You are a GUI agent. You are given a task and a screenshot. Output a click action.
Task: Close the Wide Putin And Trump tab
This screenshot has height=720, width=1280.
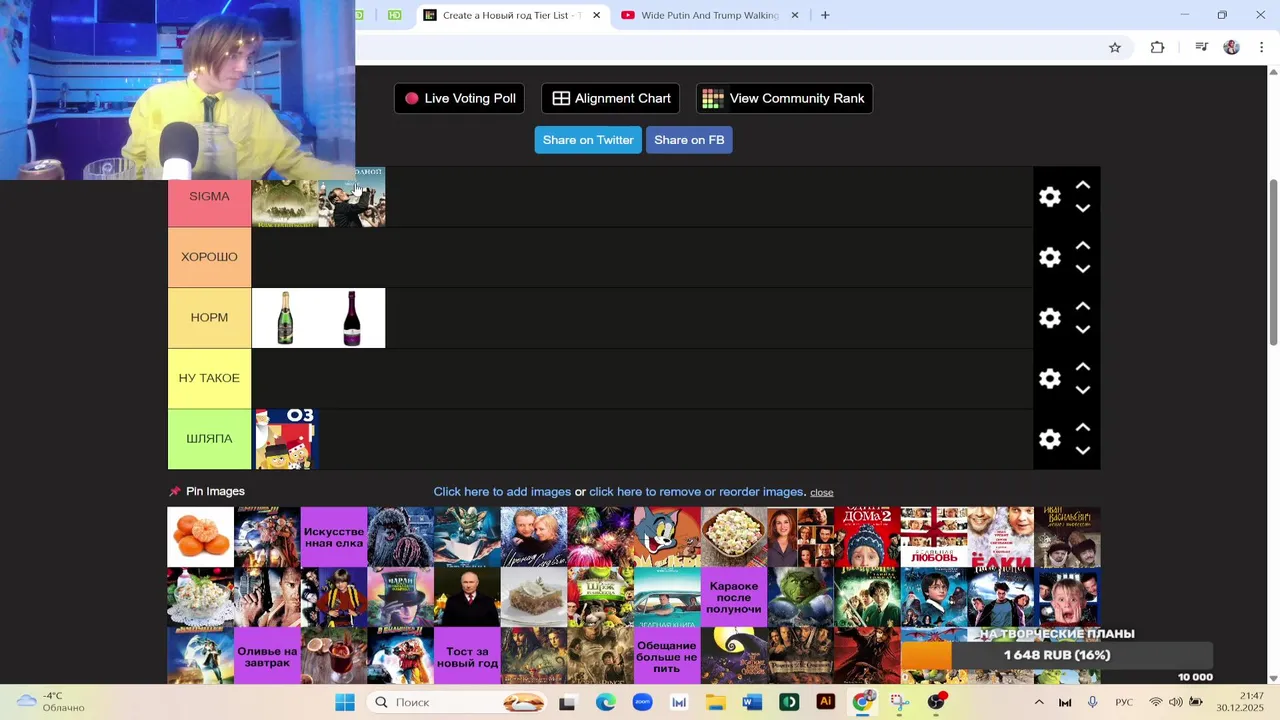point(795,15)
